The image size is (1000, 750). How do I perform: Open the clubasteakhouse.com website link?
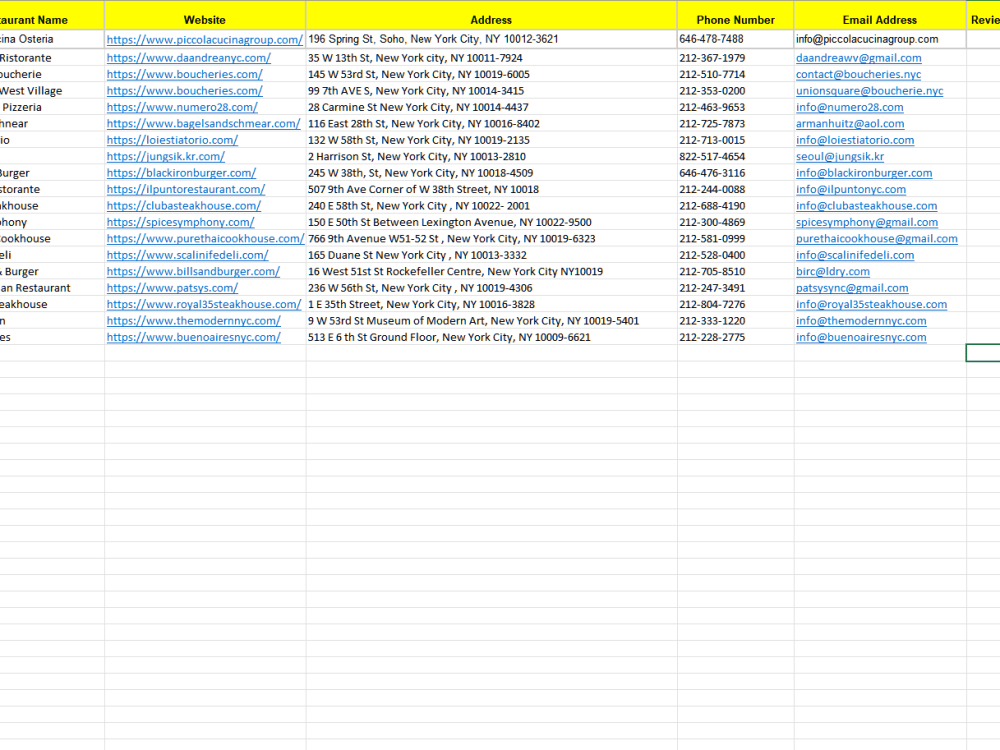184,207
